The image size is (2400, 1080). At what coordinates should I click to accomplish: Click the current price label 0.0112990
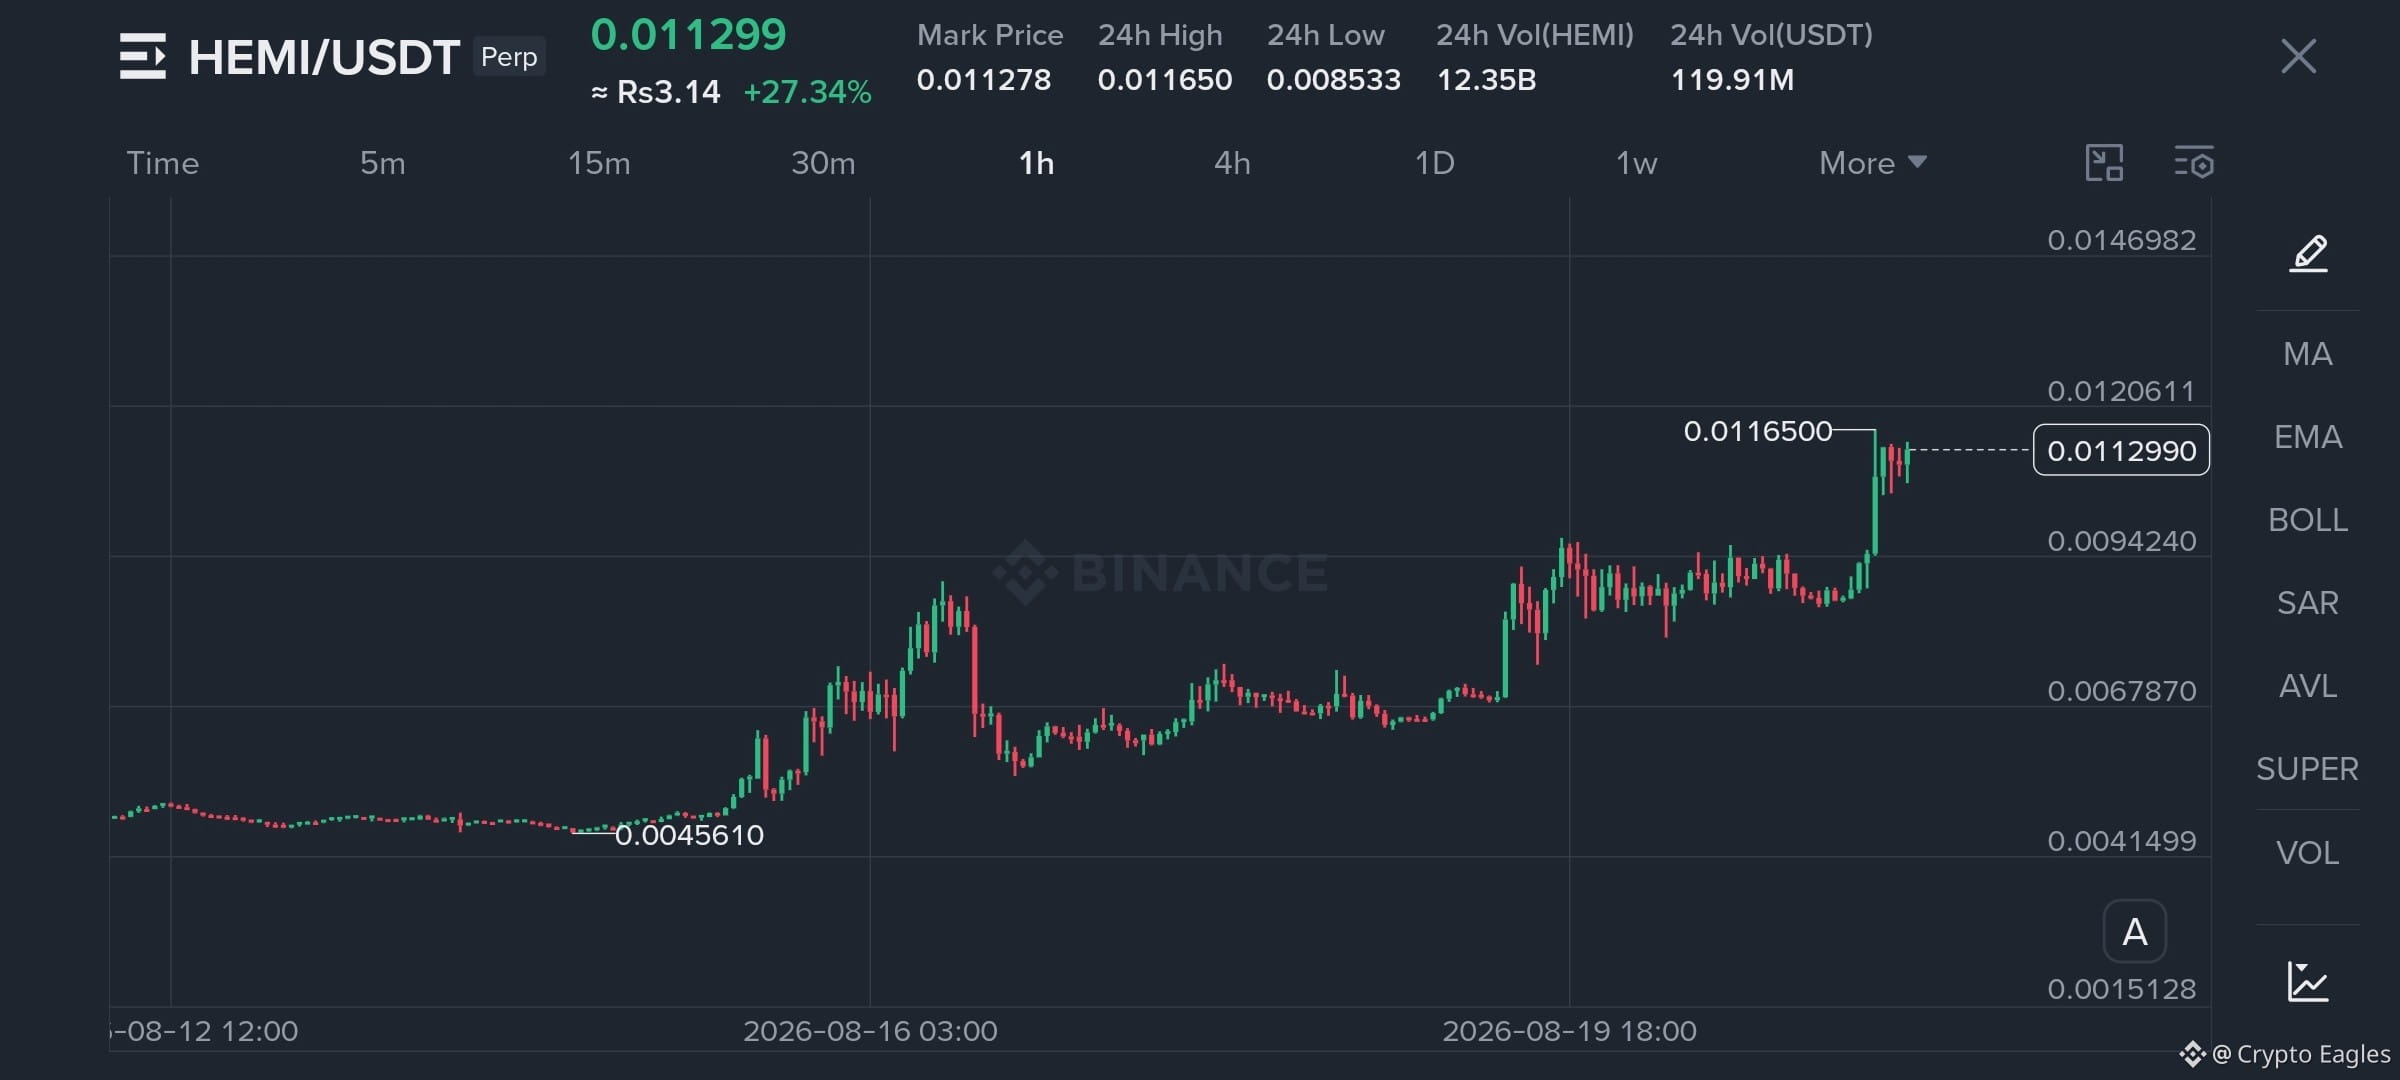[x=2121, y=450]
